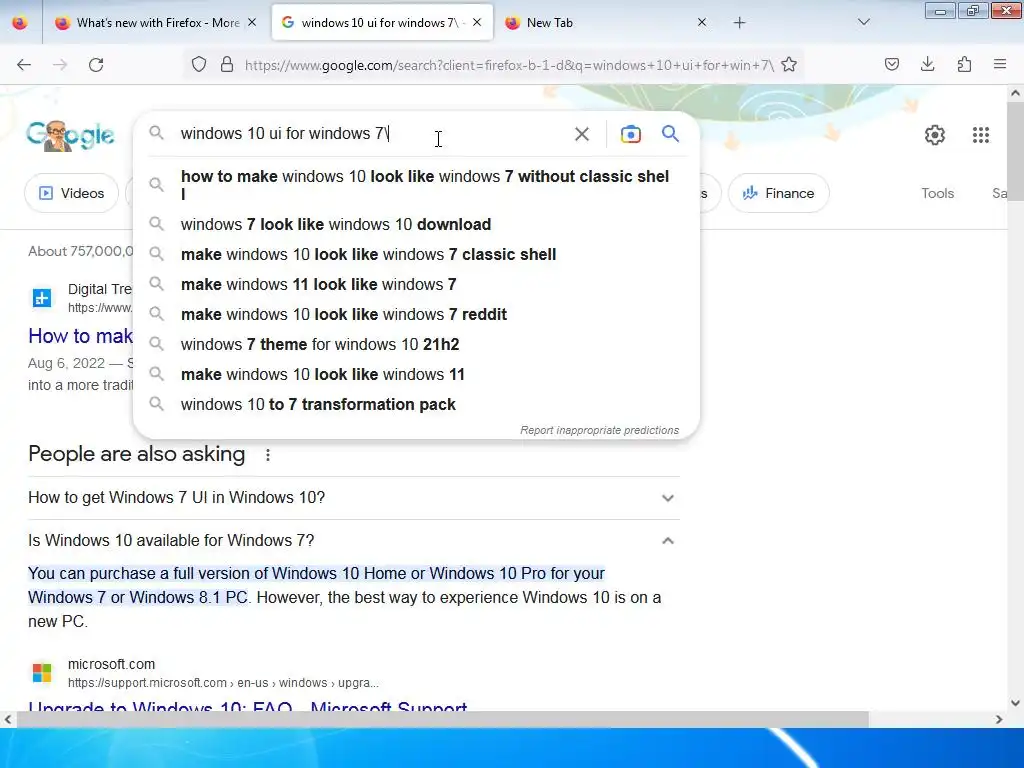Open People are also asking options menu

(x=268, y=455)
